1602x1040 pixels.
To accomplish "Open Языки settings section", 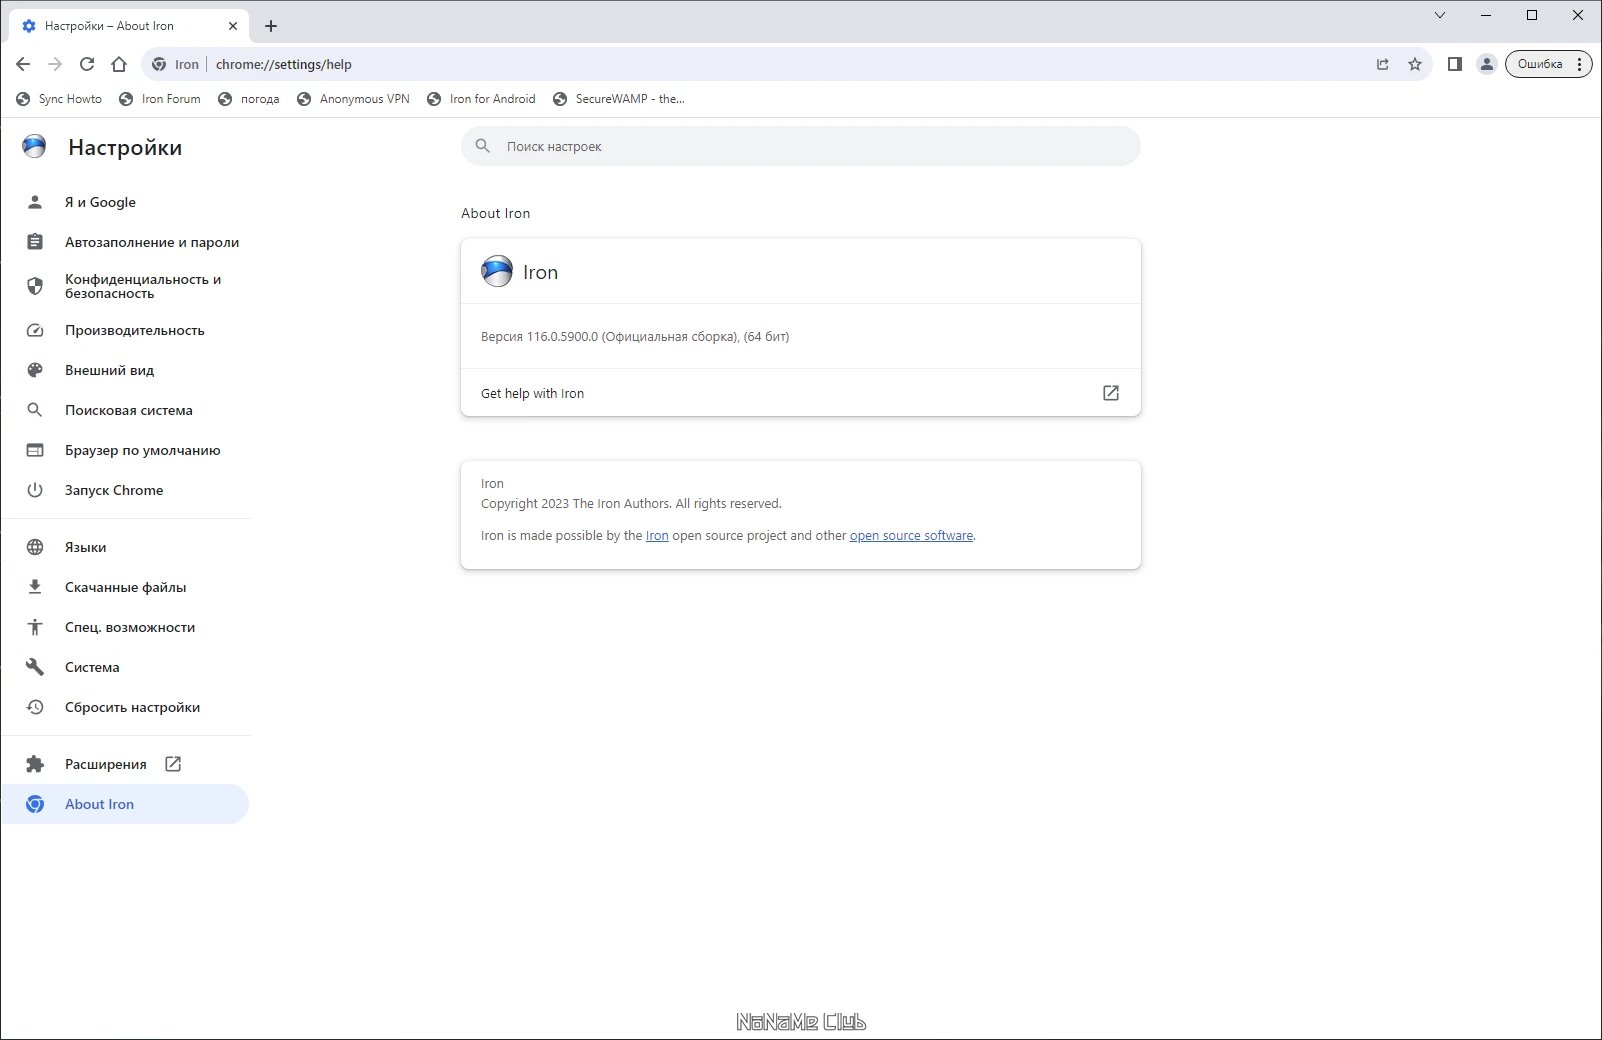I will (125, 547).
